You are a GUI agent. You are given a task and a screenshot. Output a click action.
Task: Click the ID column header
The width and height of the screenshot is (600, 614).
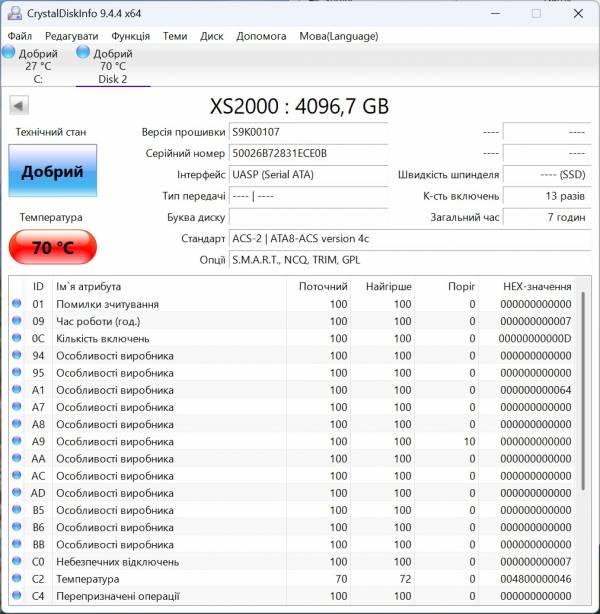coord(38,286)
